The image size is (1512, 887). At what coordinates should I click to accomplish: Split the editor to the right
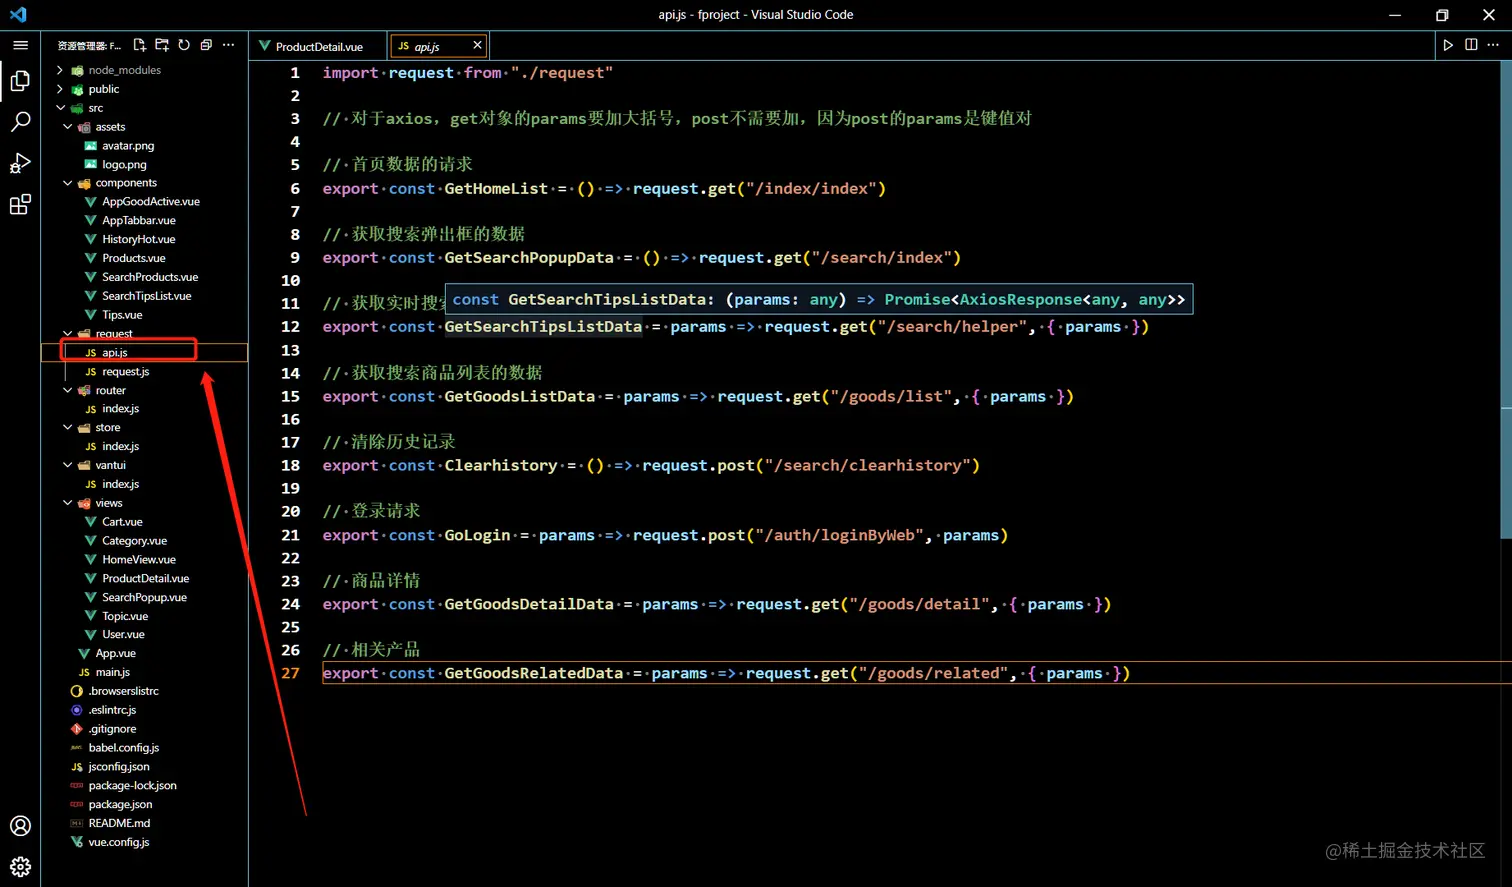(1471, 45)
